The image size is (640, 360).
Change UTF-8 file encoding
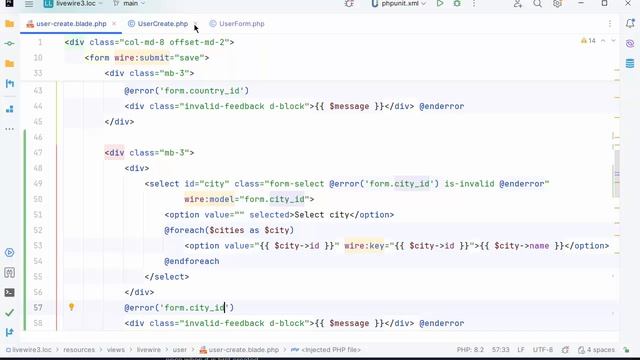(x=542, y=350)
